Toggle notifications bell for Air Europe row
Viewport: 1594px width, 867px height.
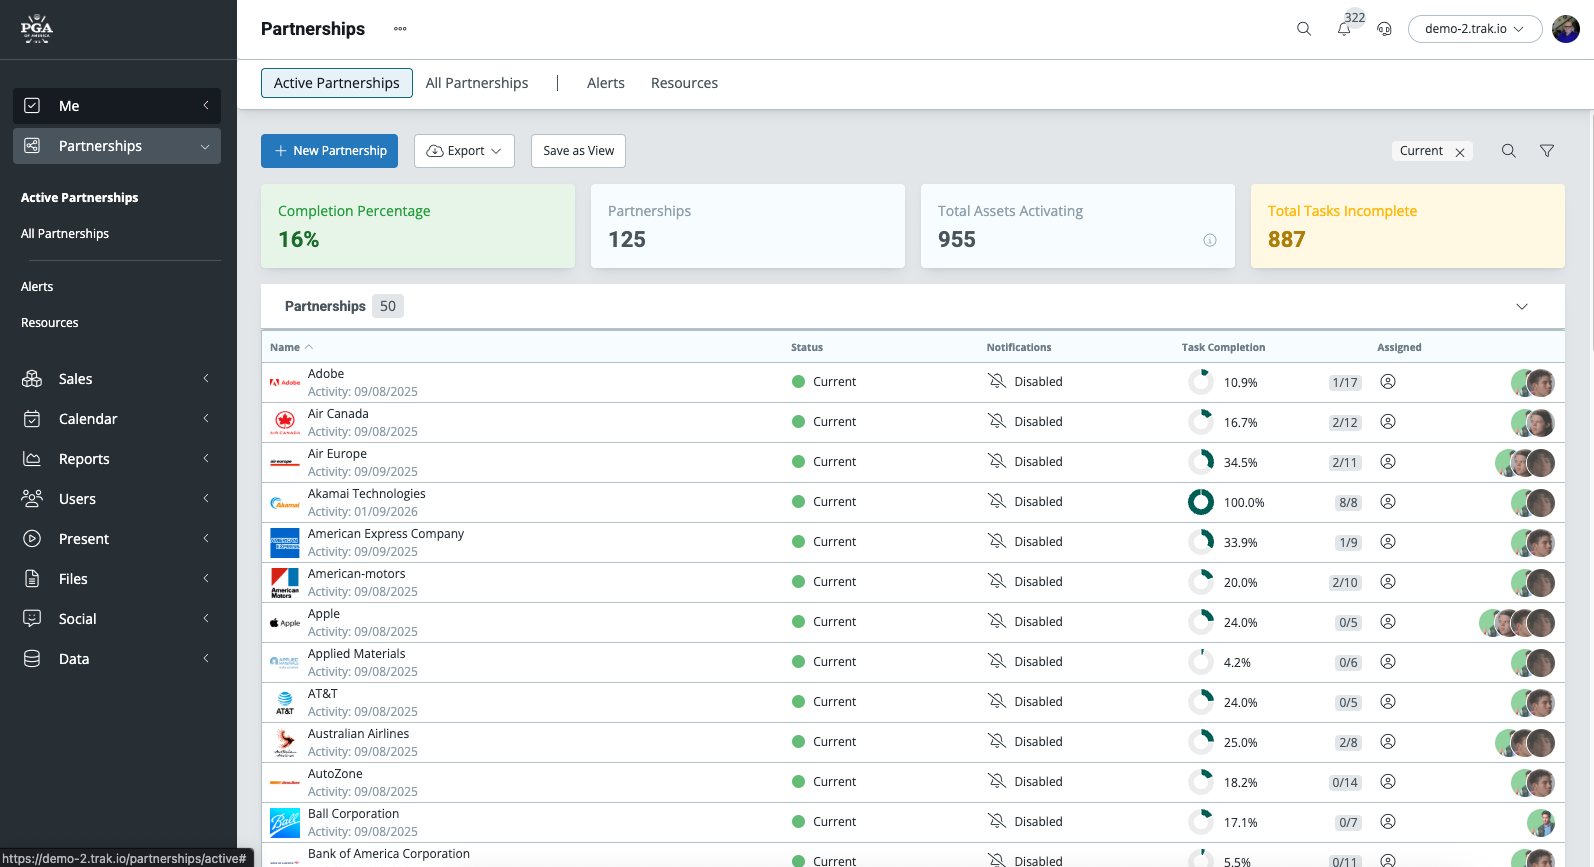[997, 462]
